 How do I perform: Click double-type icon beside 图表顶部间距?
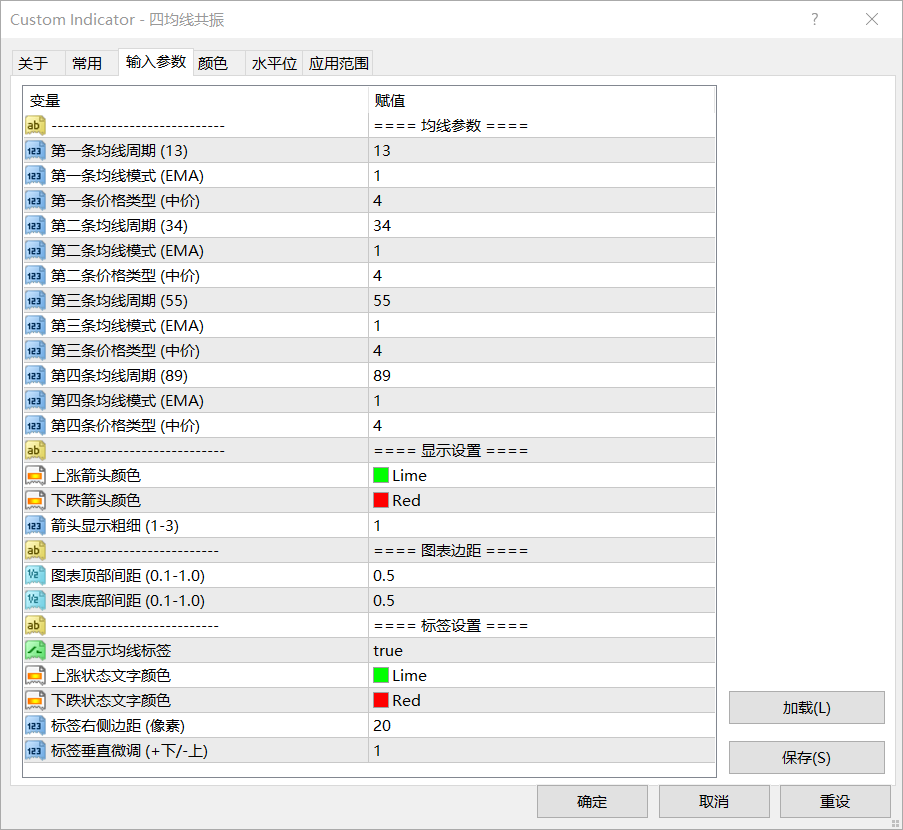[35, 575]
